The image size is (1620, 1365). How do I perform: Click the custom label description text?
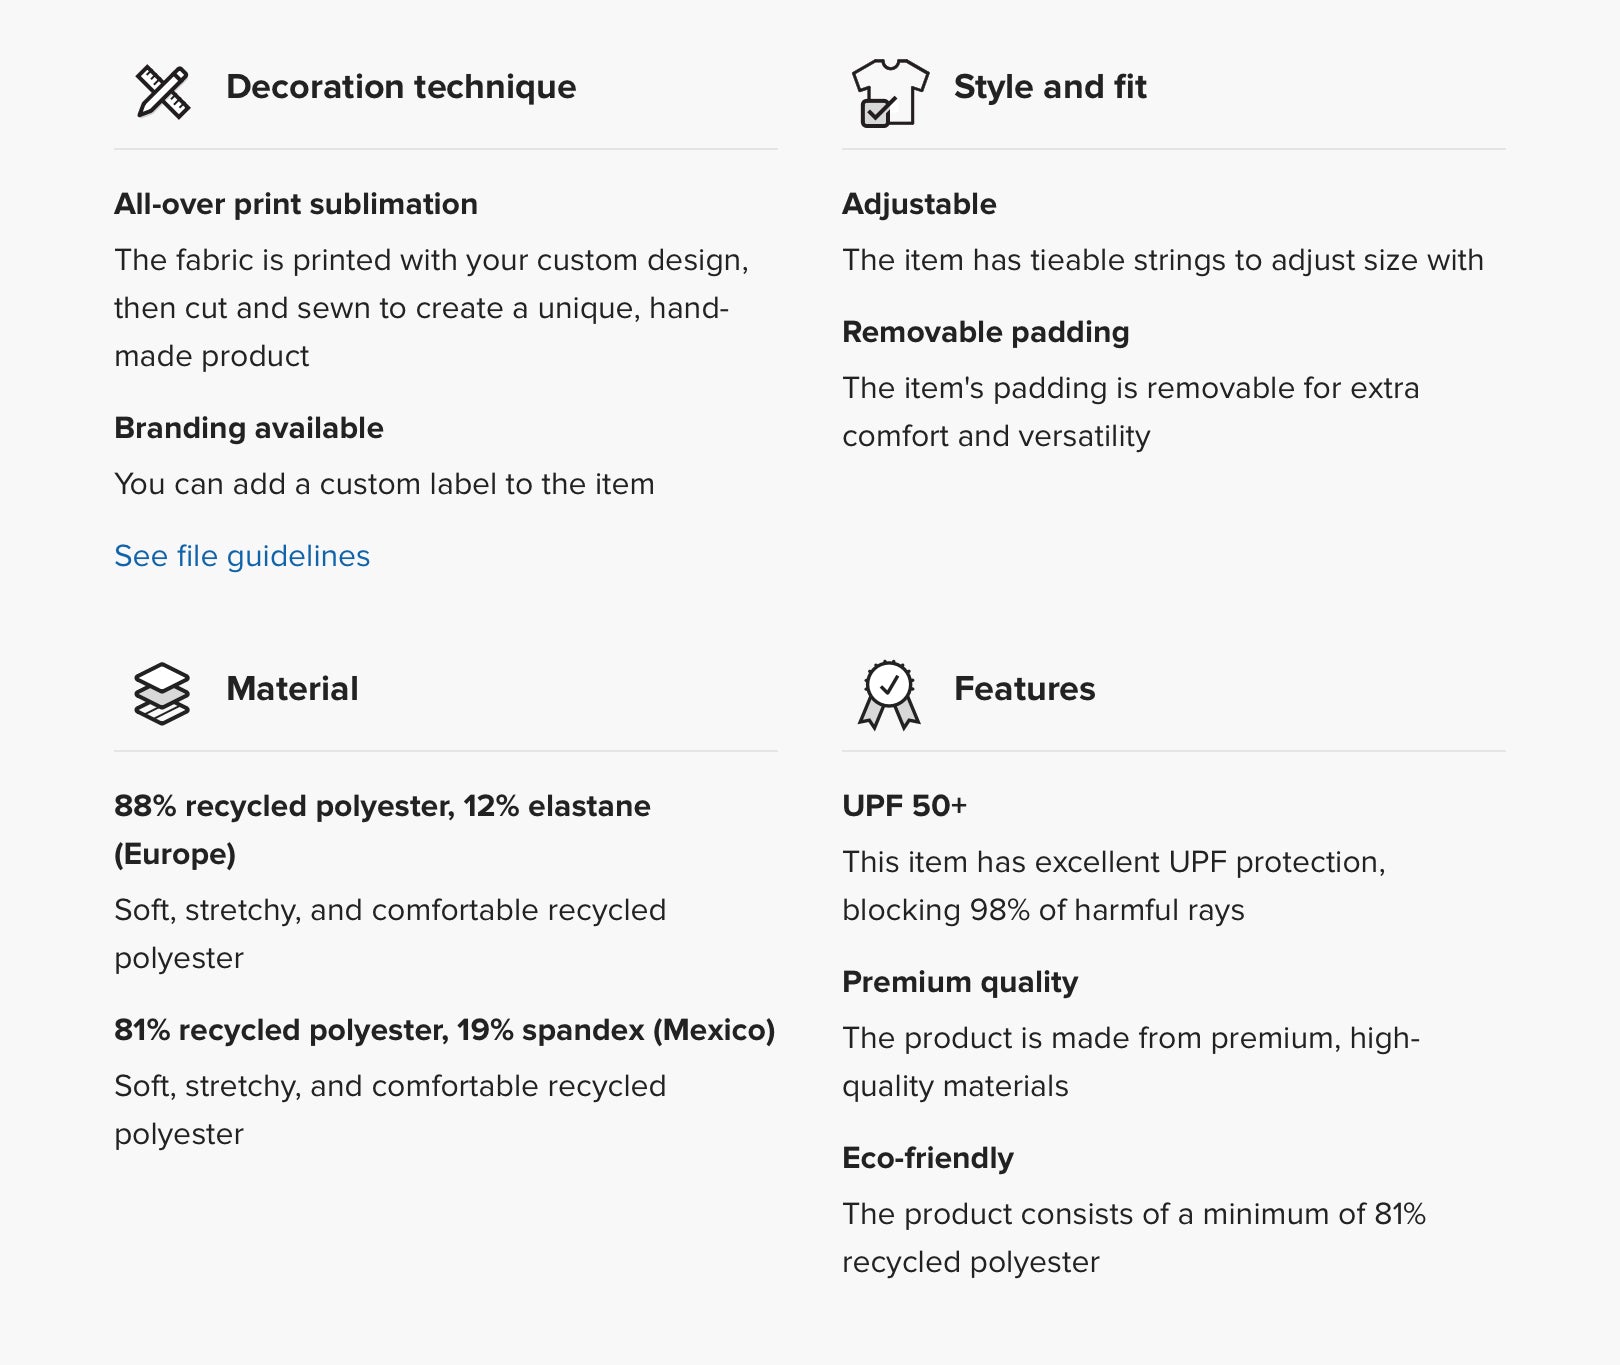click(x=384, y=484)
